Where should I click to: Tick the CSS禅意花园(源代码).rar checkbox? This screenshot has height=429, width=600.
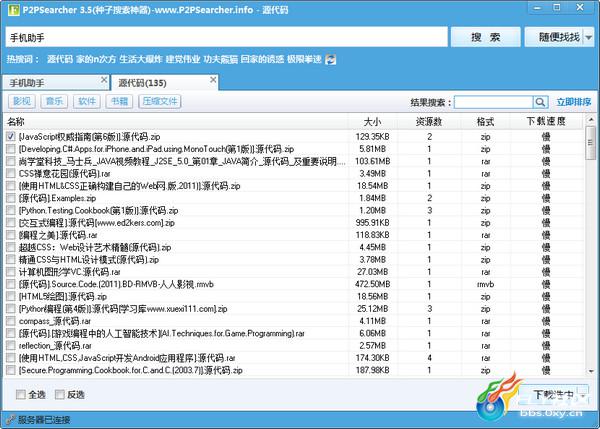tap(11, 173)
